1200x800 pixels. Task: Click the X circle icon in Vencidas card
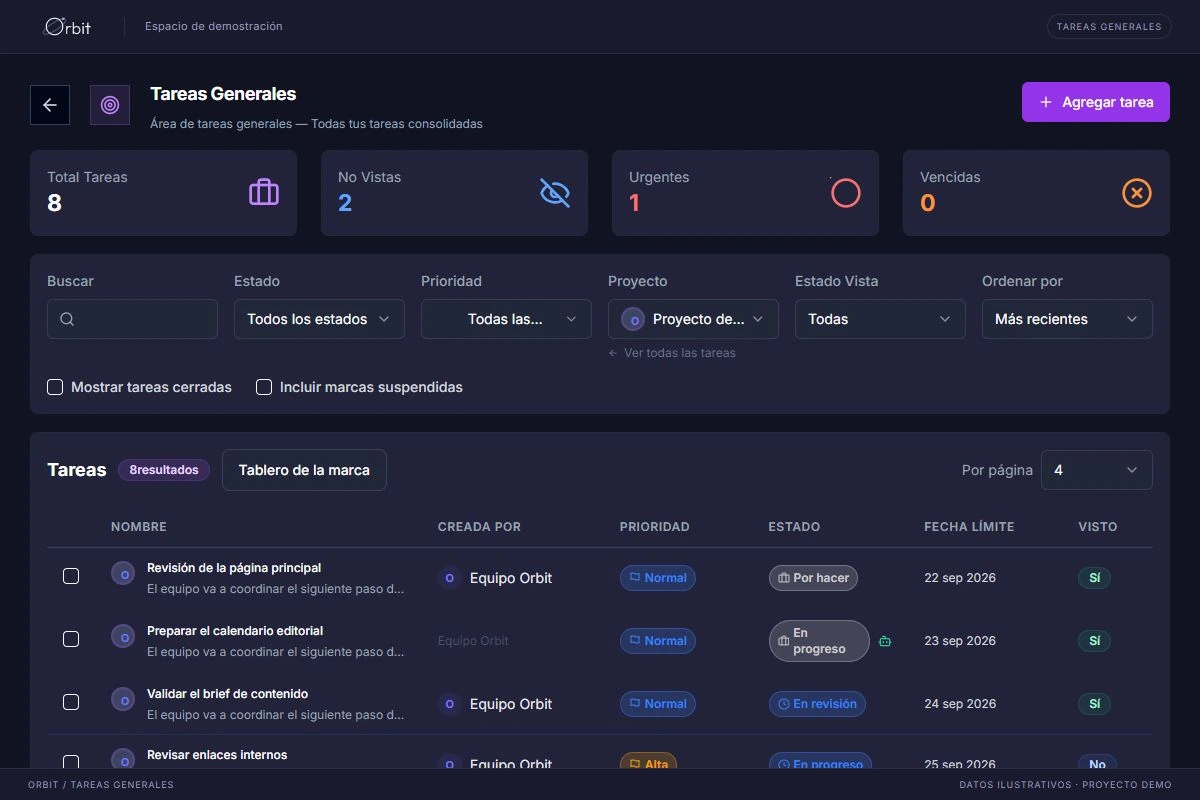(1137, 192)
